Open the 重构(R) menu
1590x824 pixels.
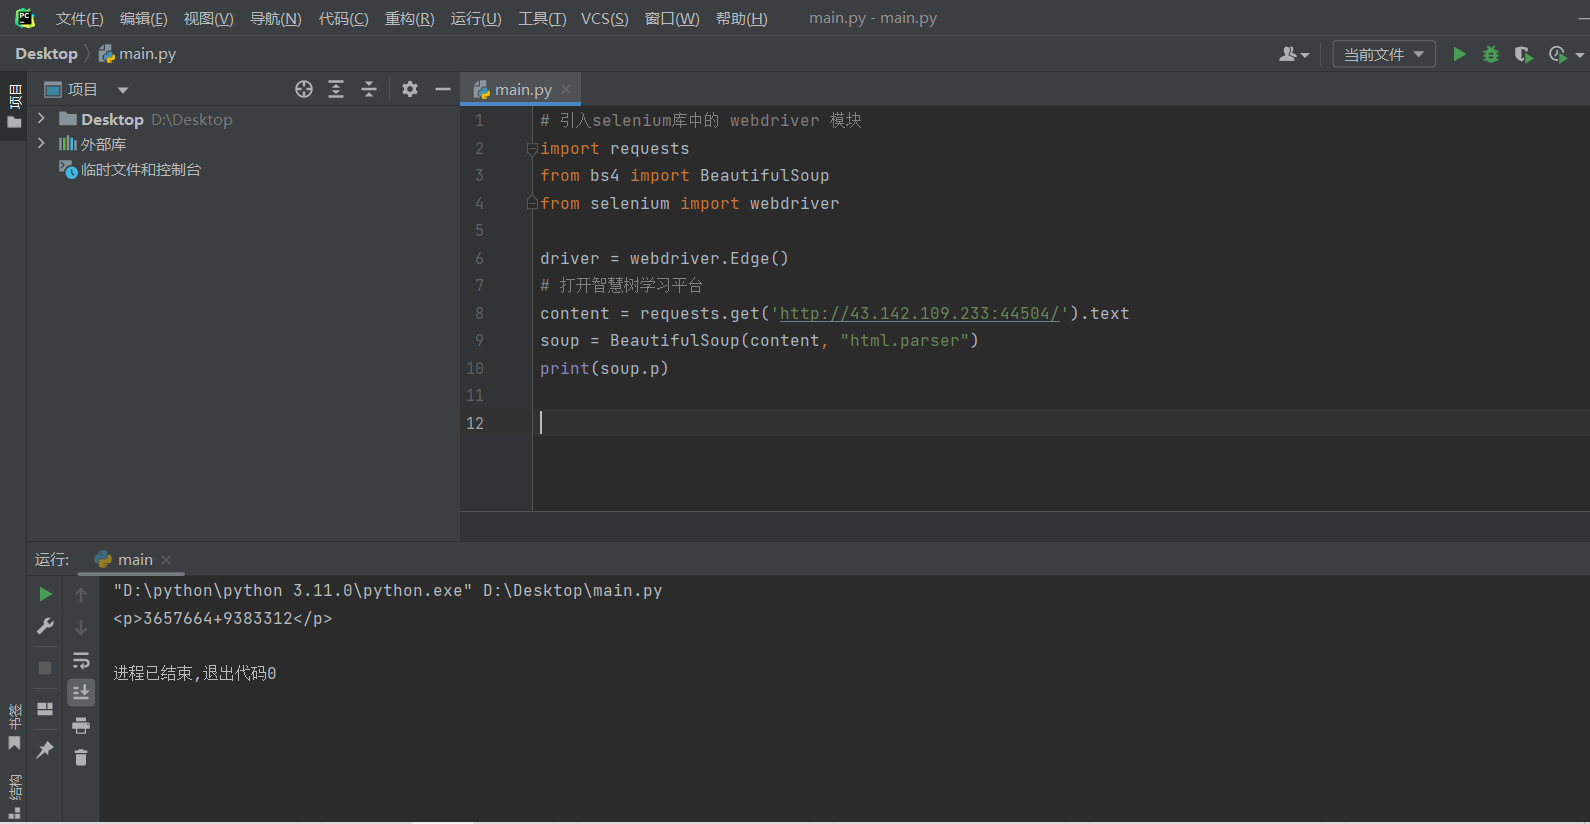click(x=409, y=19)
